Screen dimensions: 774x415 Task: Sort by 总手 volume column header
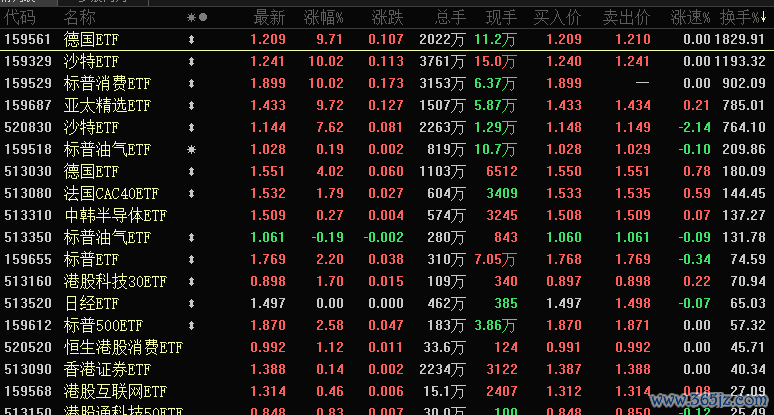pyautogui.click(x=450, y=18)
